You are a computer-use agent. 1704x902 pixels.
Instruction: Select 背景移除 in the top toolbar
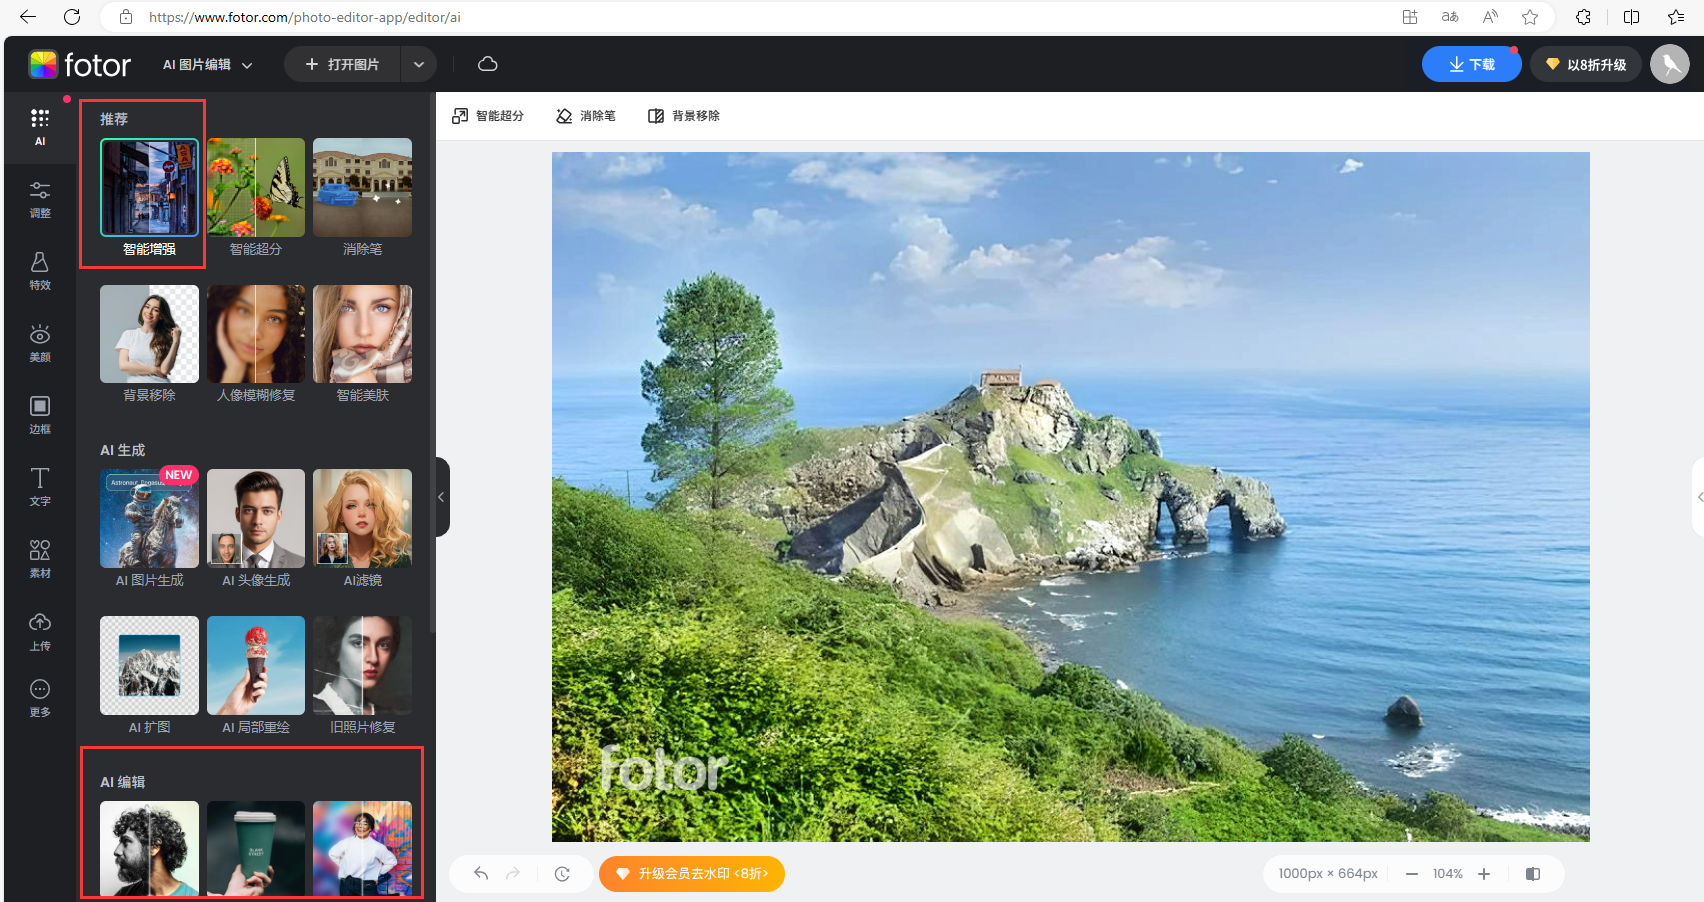tap(684, 116)
